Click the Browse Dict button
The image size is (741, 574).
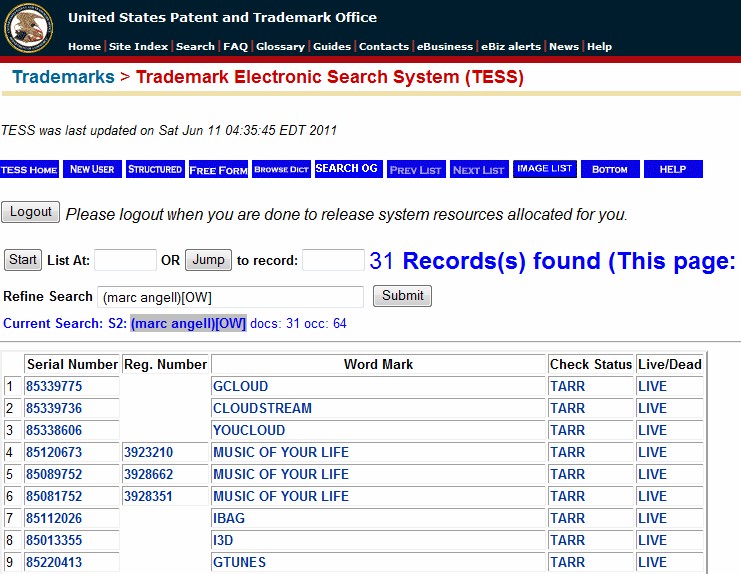click(x=281, y=169)
